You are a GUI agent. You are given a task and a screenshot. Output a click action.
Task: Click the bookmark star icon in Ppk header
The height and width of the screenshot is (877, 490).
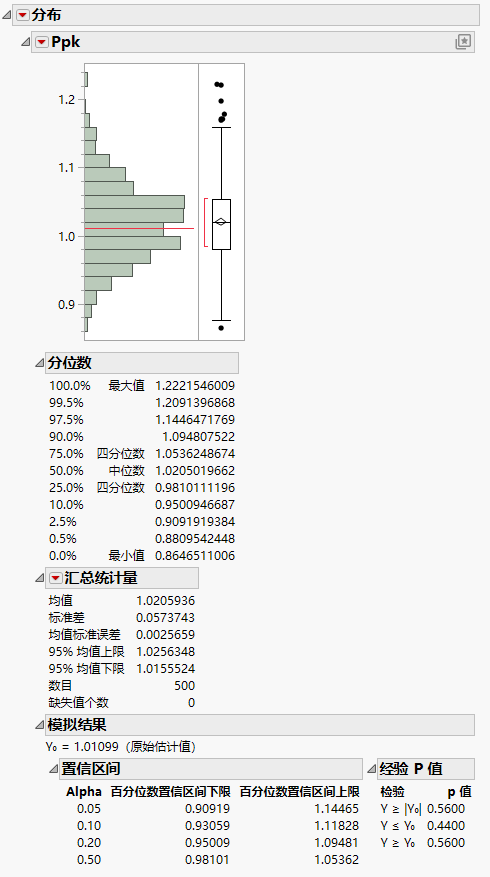[463, 42]
